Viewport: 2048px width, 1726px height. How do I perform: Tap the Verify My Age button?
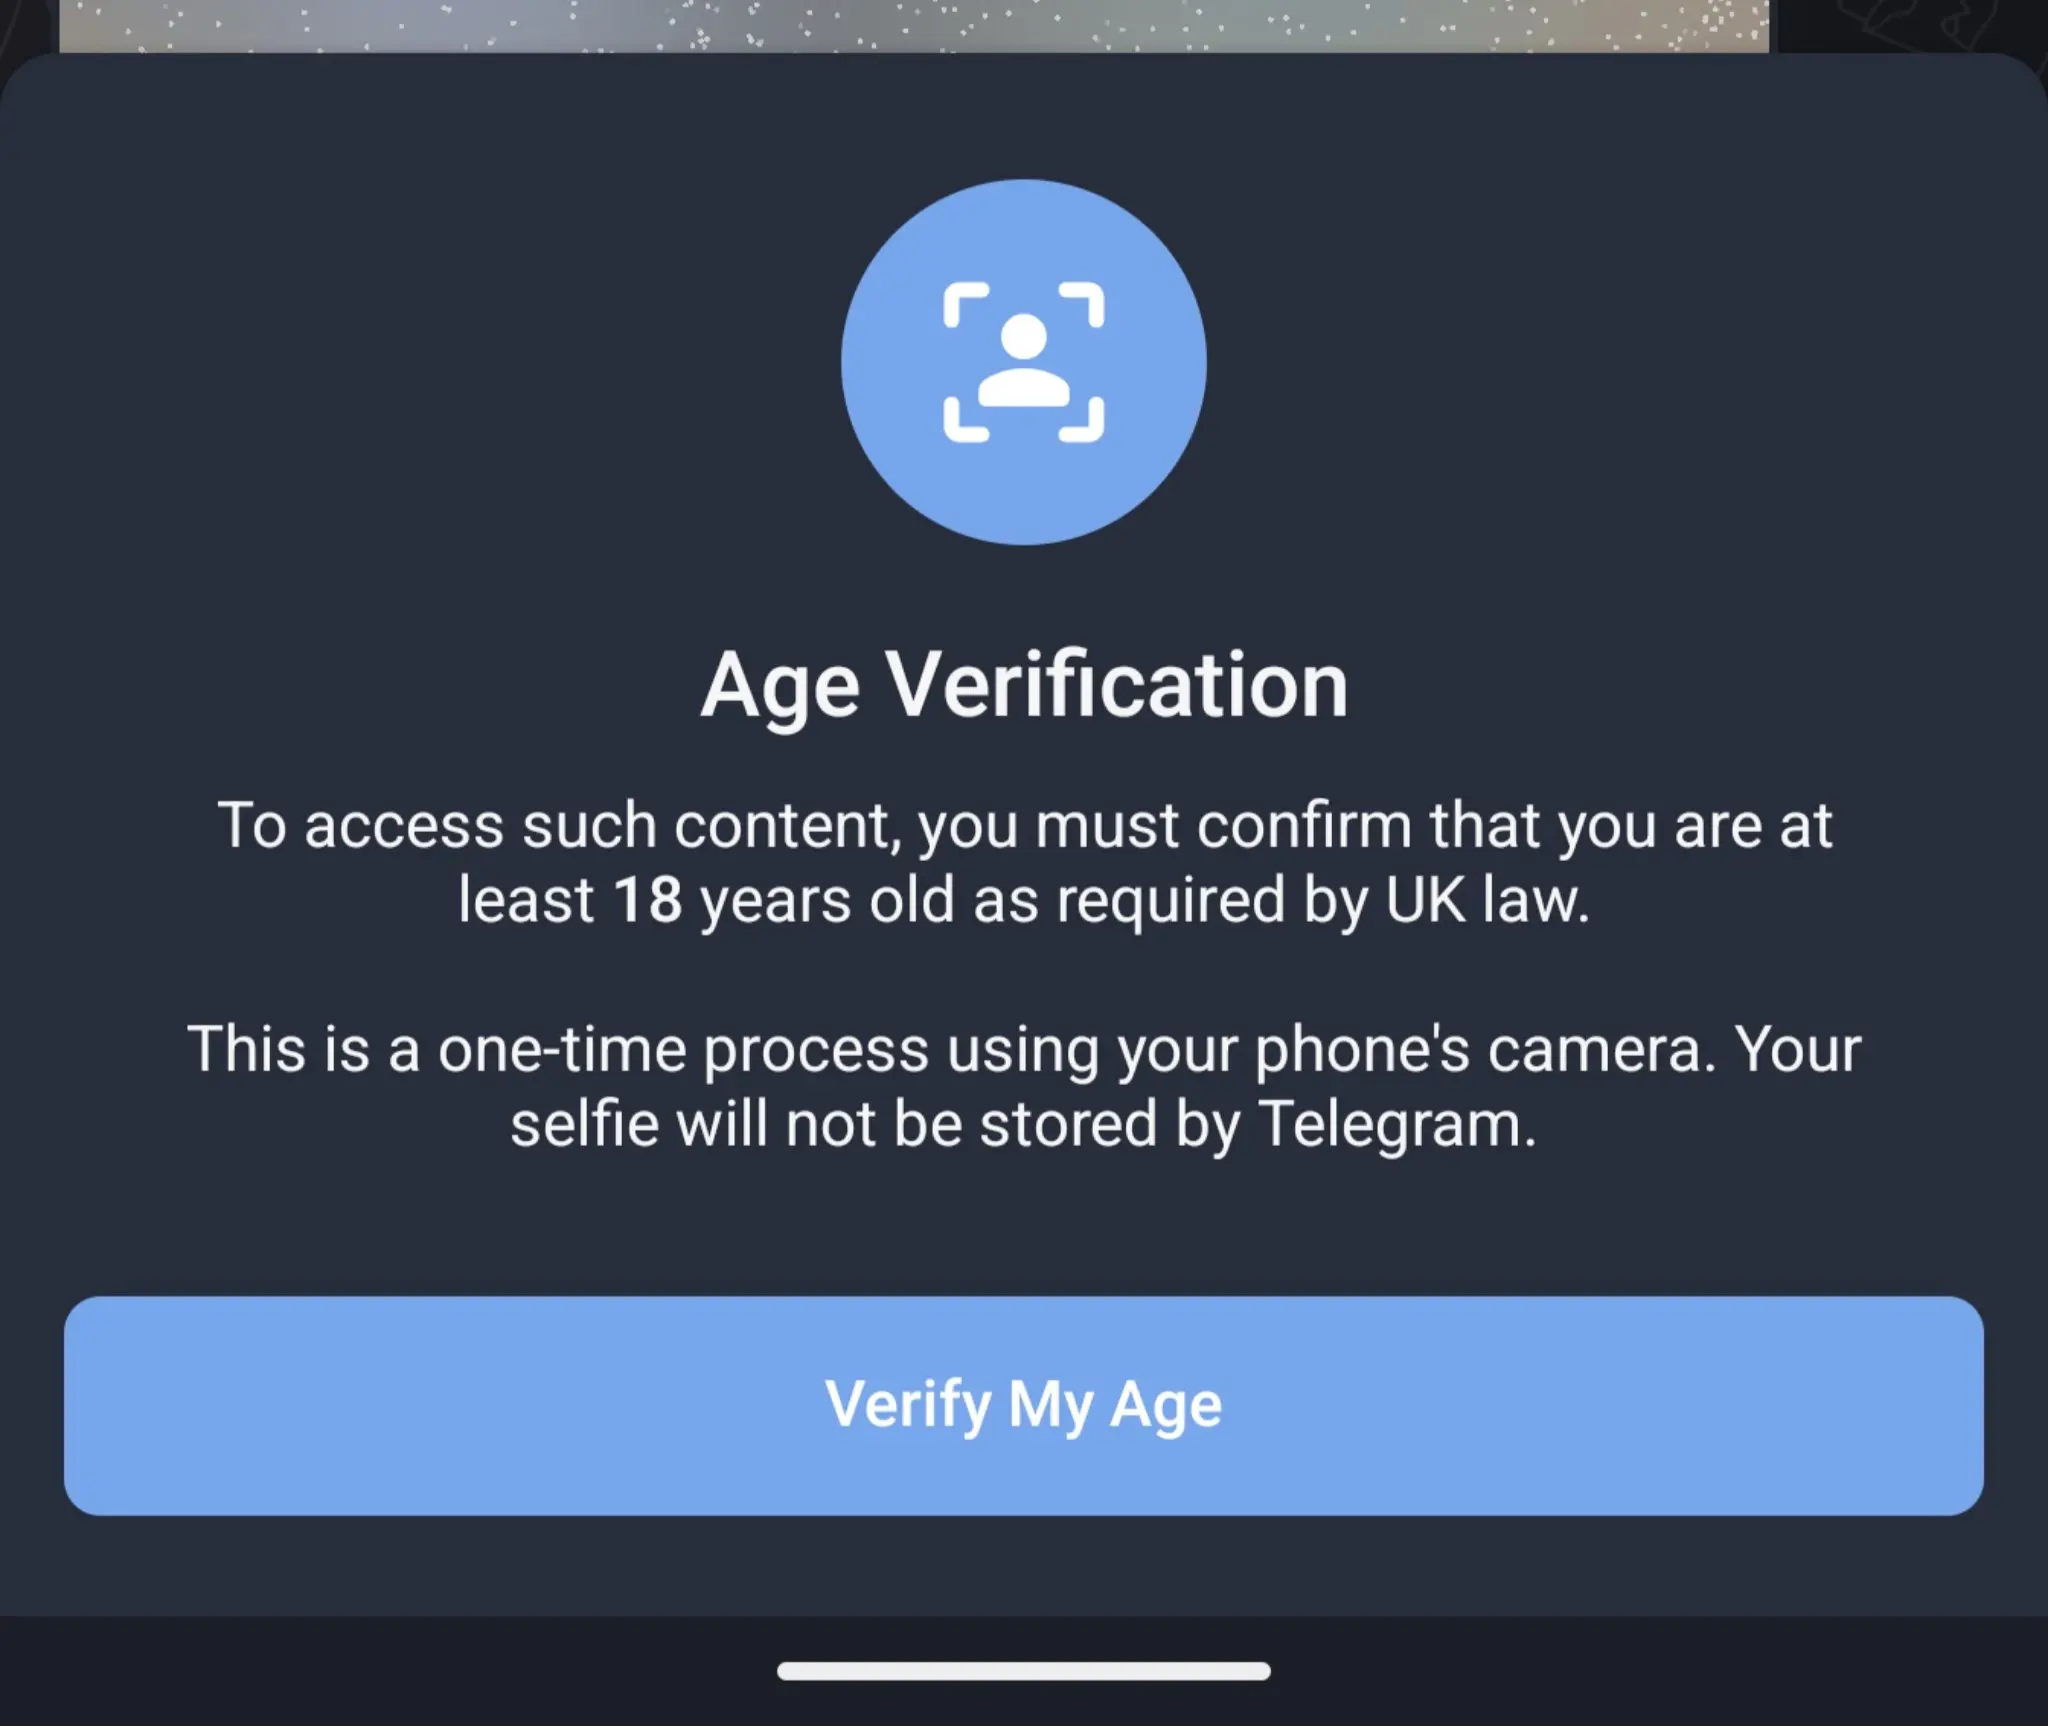click(1023, 1405)
